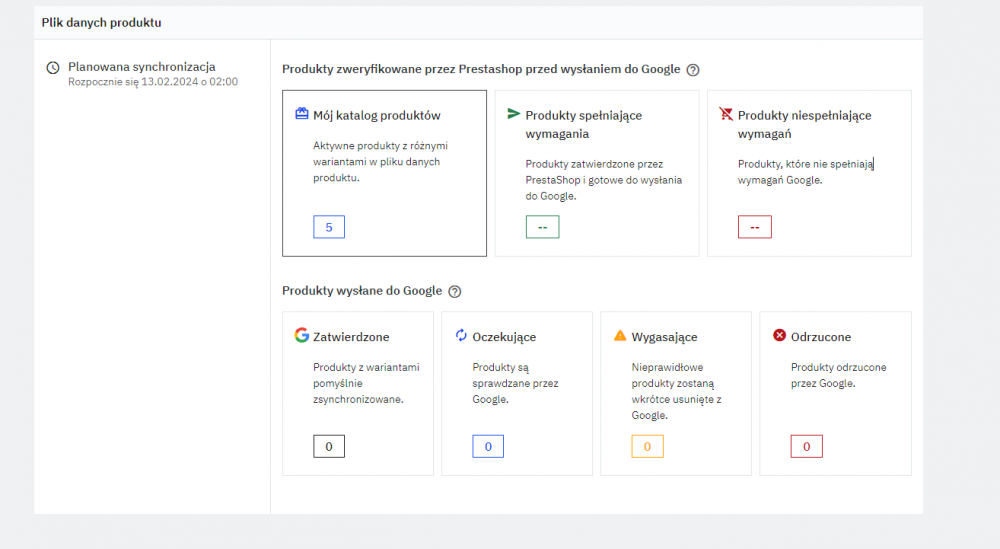Open help tooltip for Produkty wysłane do Google
The height and width of the screenshot is (549, 1000).
[455, 292]
